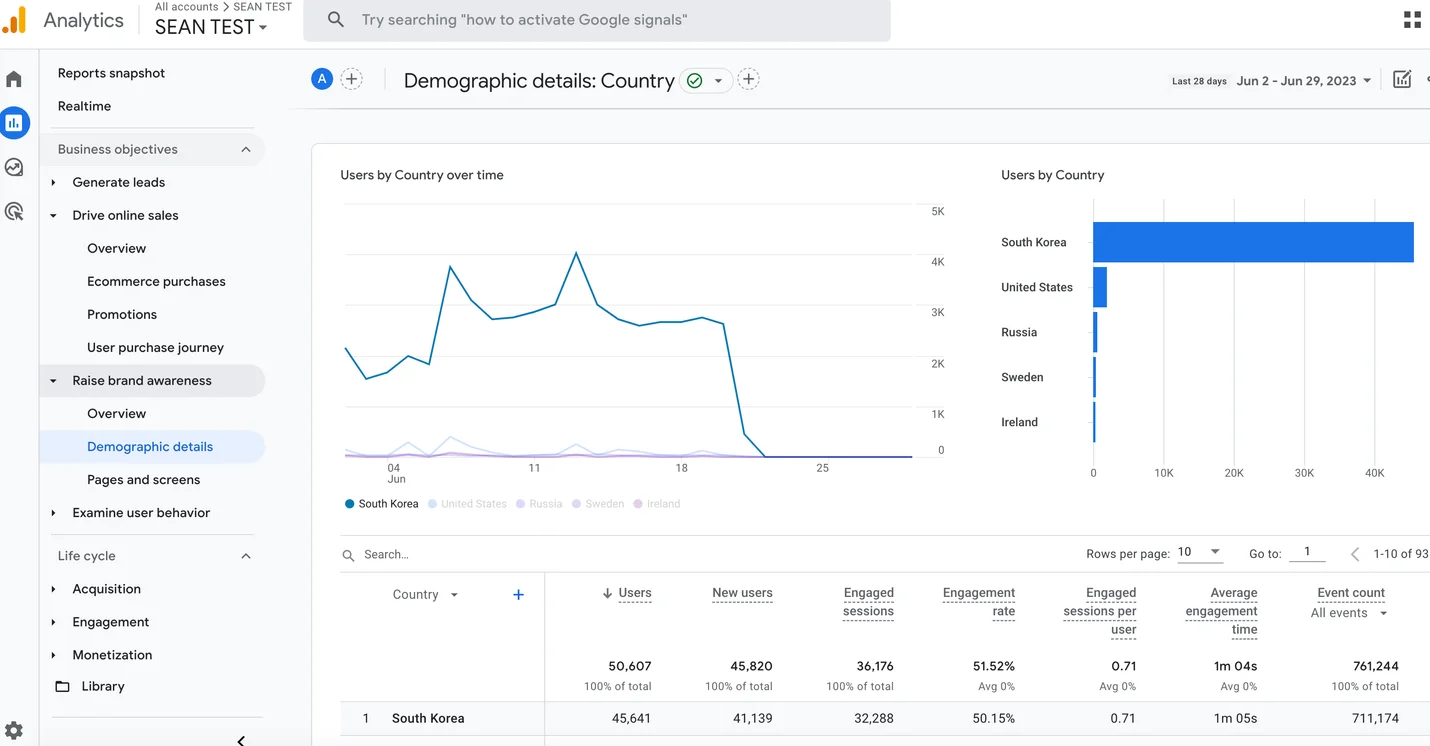Click the search magnifier icon in top bar

coord(336,20)
